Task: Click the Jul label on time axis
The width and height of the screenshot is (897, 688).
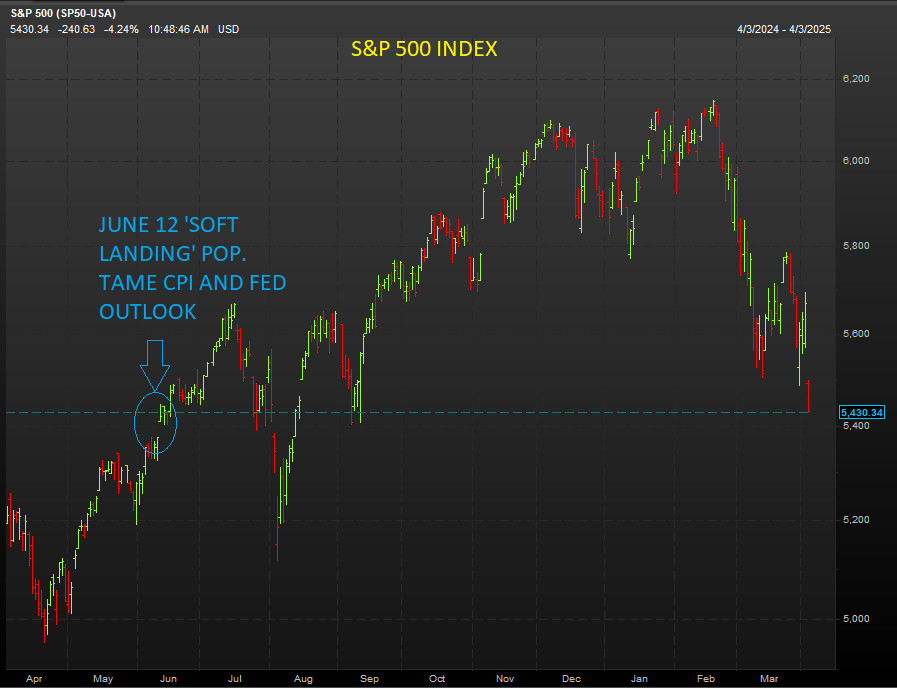Action: pos(235,679)
